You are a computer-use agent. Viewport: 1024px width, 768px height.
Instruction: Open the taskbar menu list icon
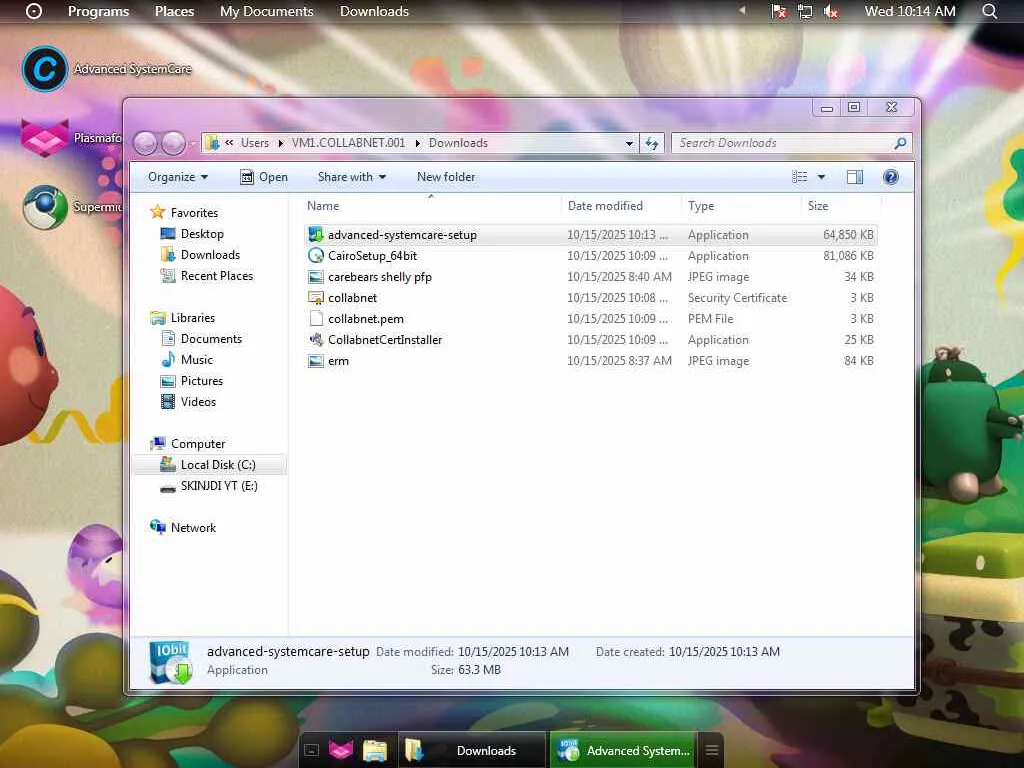tap(712, 750)
